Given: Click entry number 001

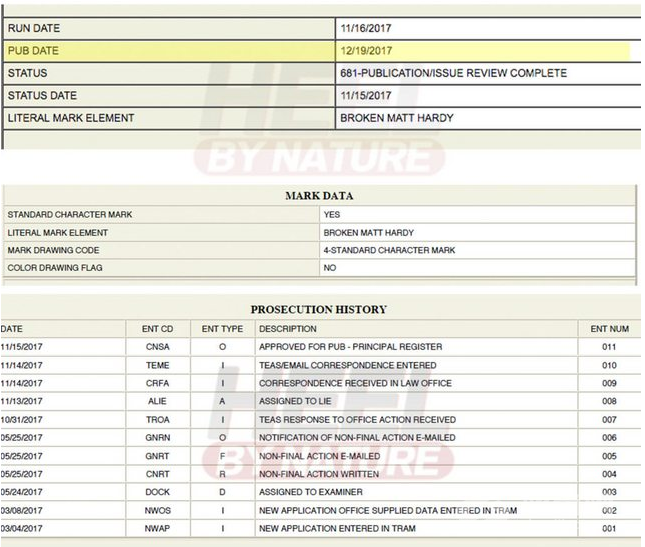Looking at the screenshot, I should 609,528.
